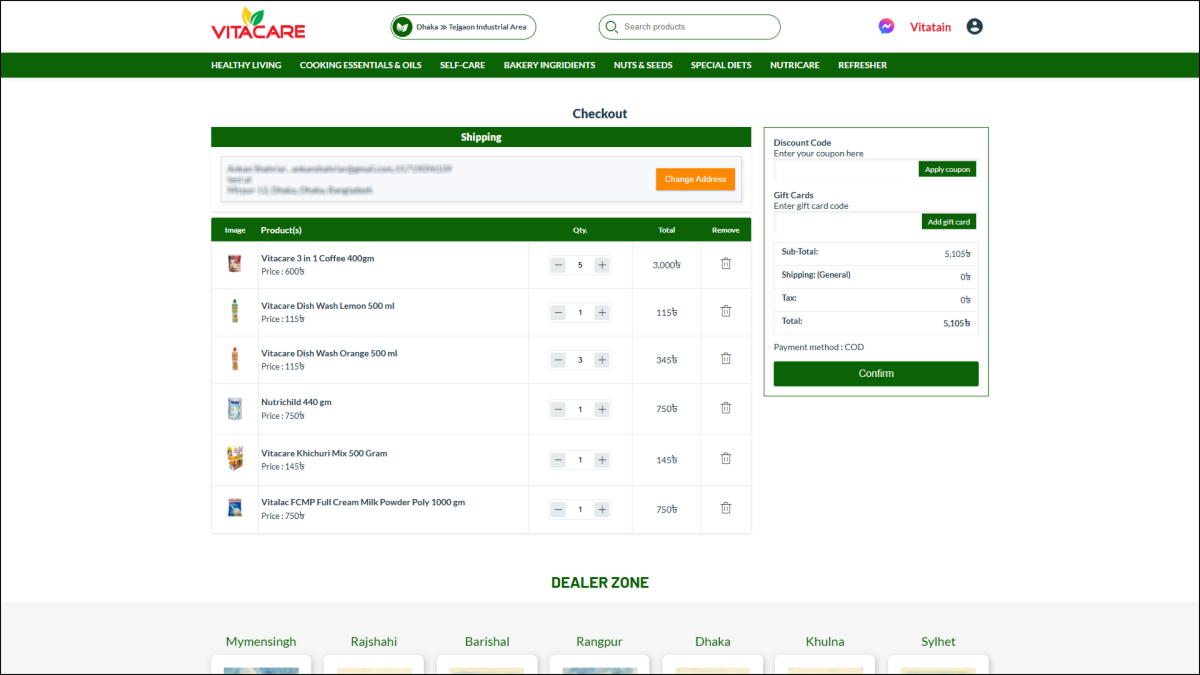Open the Special Diets menu

point(721,65)
